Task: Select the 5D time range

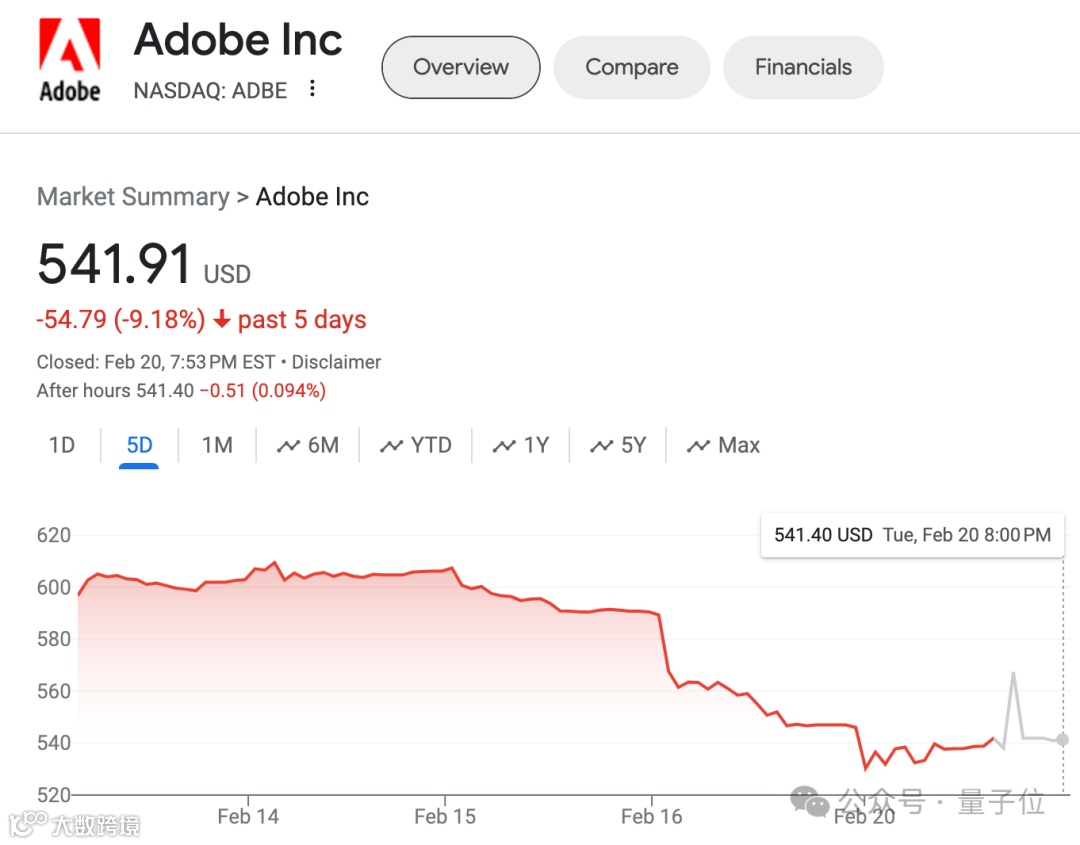Action: click(139, 445)
